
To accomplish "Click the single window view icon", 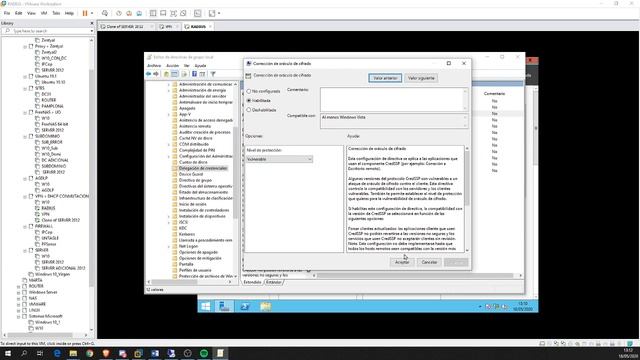I will [x=163, y=13].
